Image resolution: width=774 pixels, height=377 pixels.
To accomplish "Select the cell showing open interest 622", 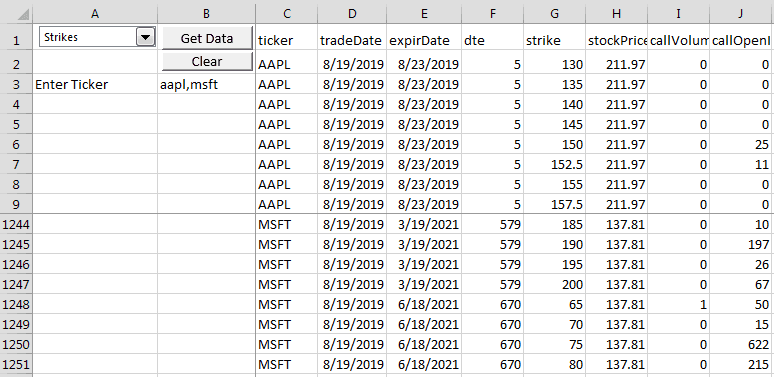I will tap(740, 344).
